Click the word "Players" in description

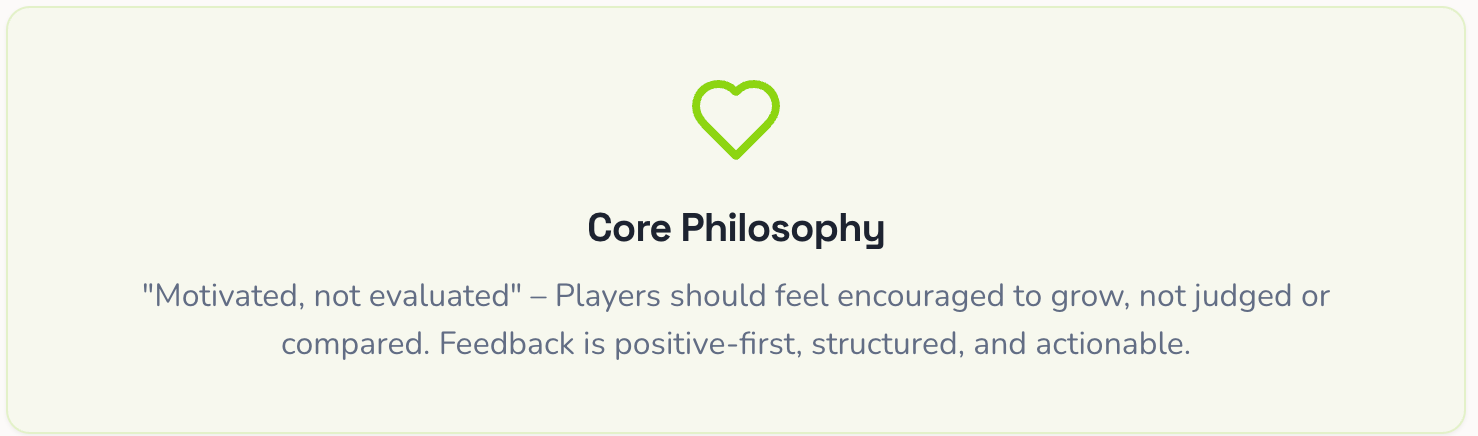(608, 297)
